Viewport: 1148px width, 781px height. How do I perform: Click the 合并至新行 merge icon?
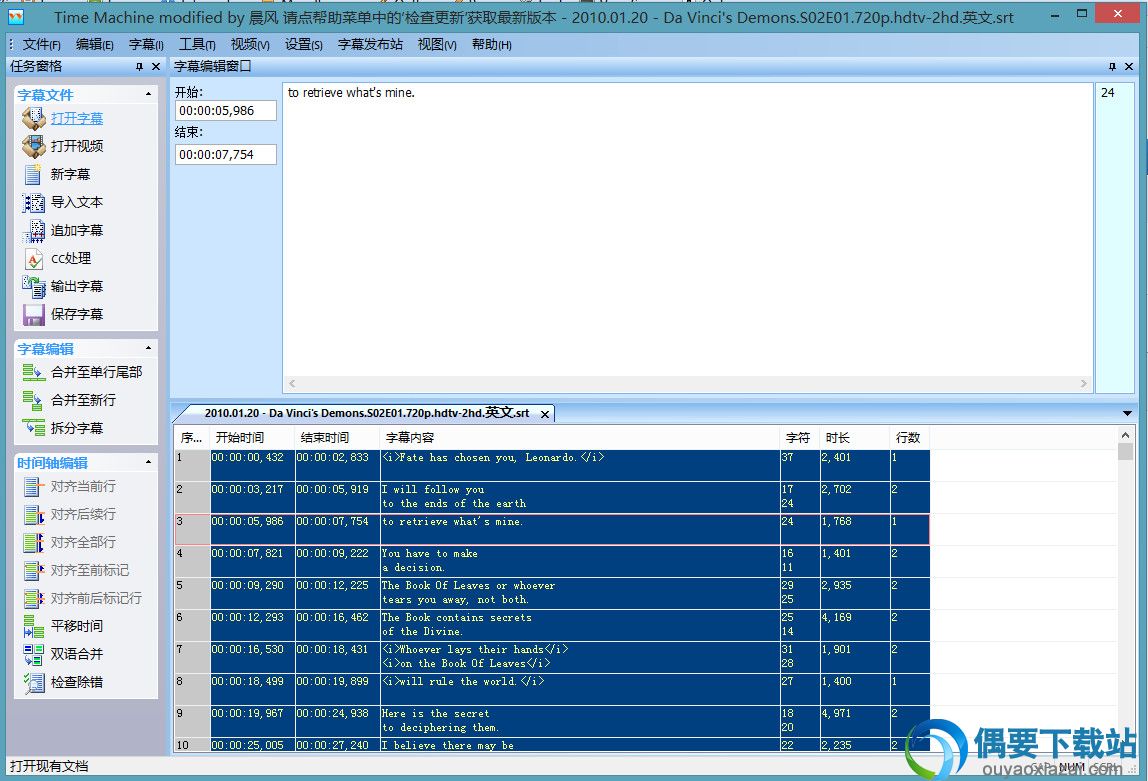click(34, 400)
